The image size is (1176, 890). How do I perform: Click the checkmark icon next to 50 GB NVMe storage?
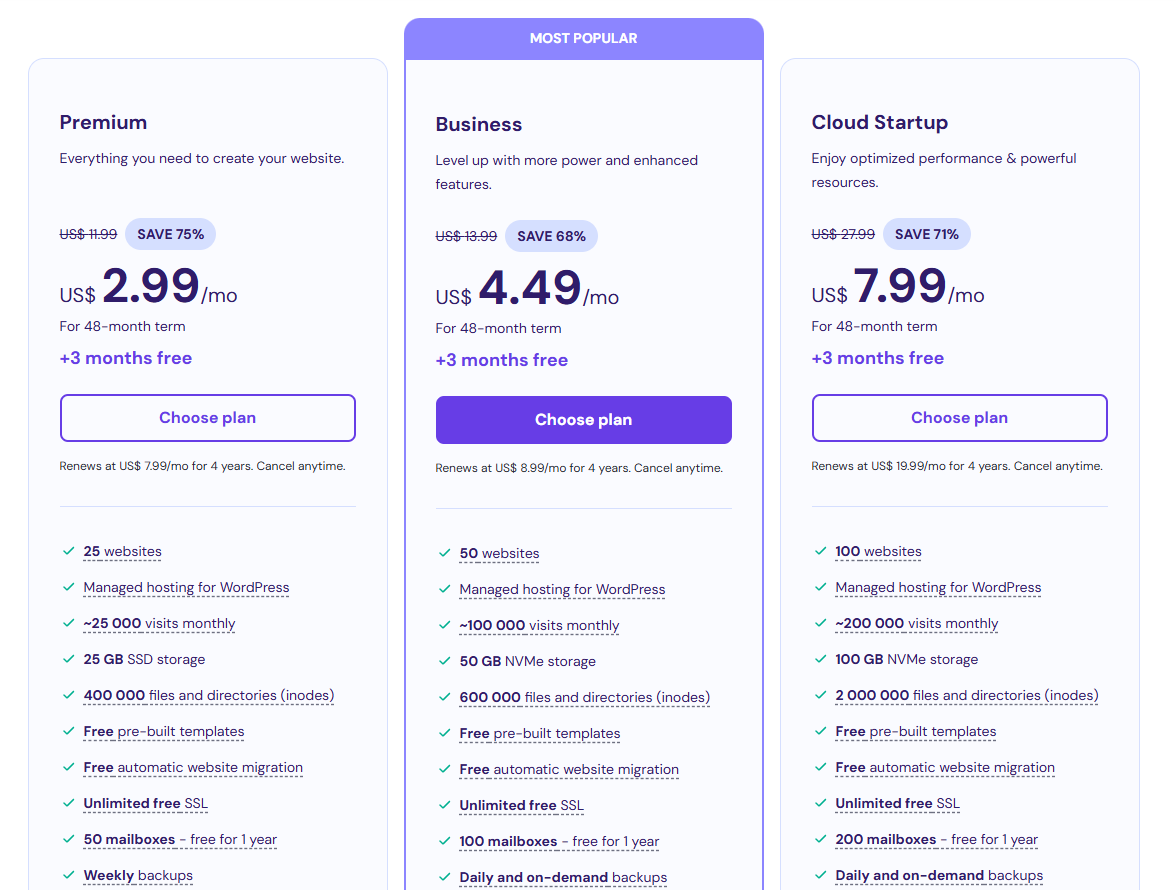tap(445, 661)
